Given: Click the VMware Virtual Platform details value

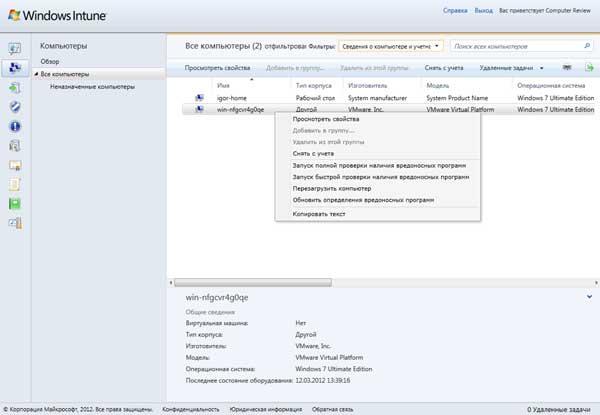Looking at the screenshot, I should click(x=329, y=357).
